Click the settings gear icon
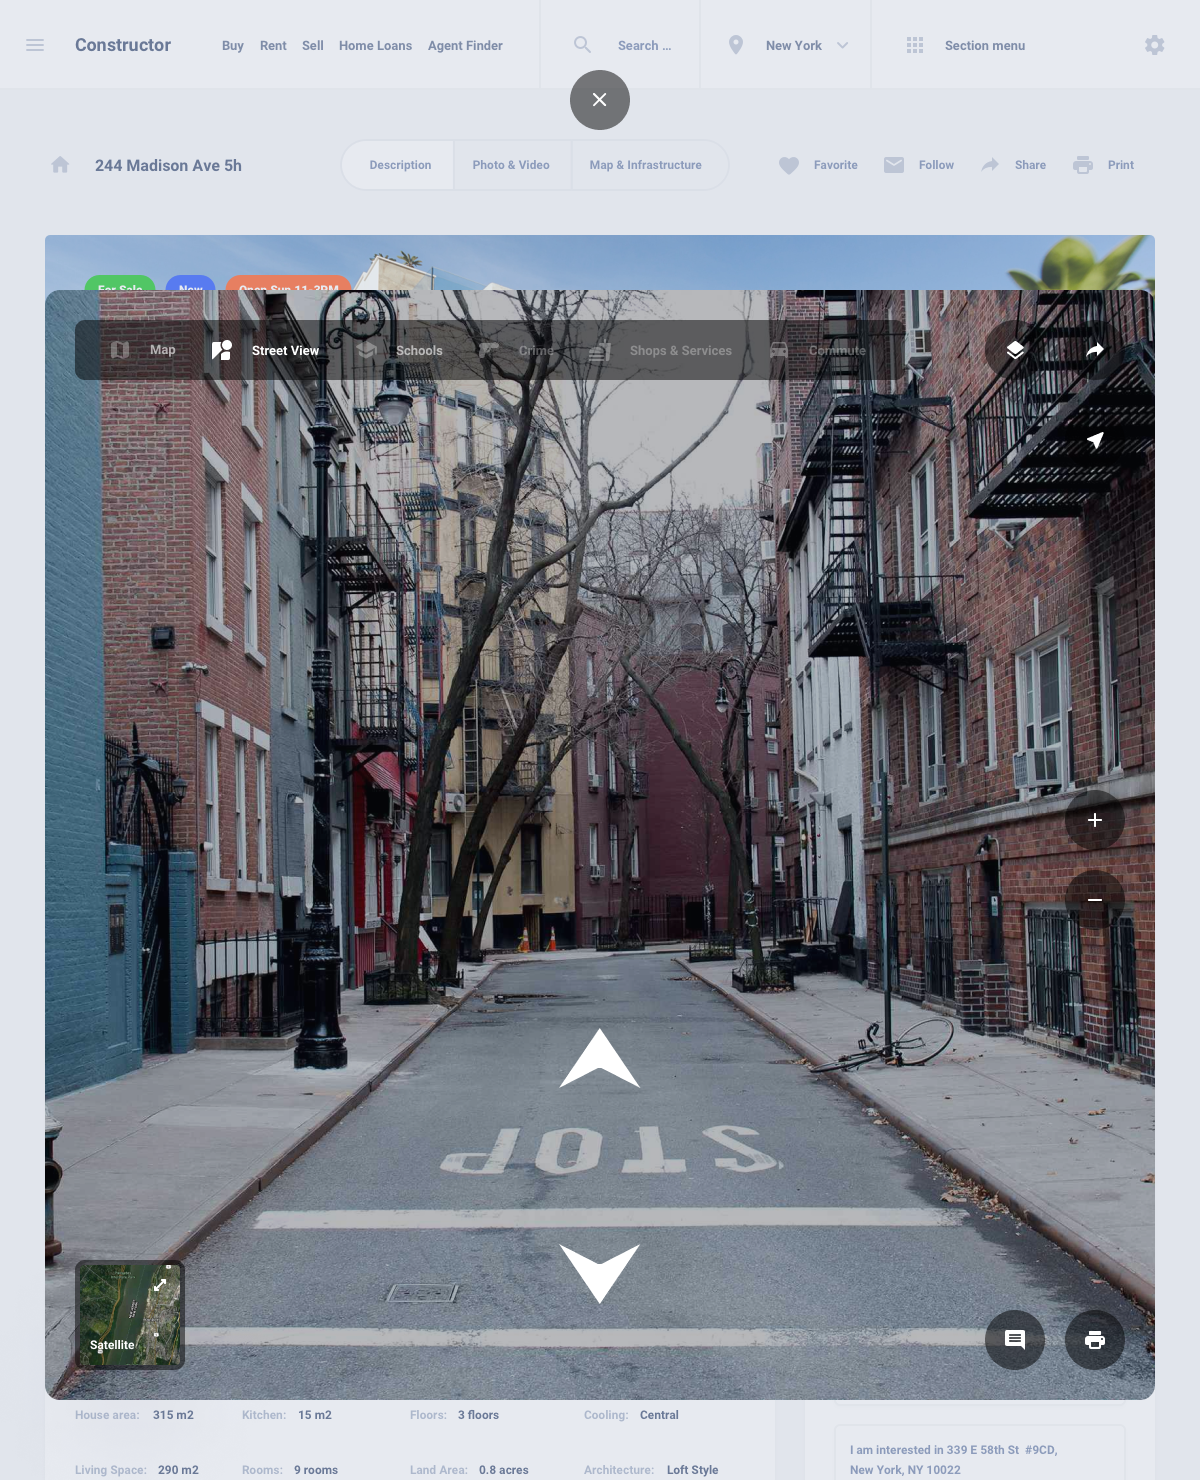 pos(1155,45)
